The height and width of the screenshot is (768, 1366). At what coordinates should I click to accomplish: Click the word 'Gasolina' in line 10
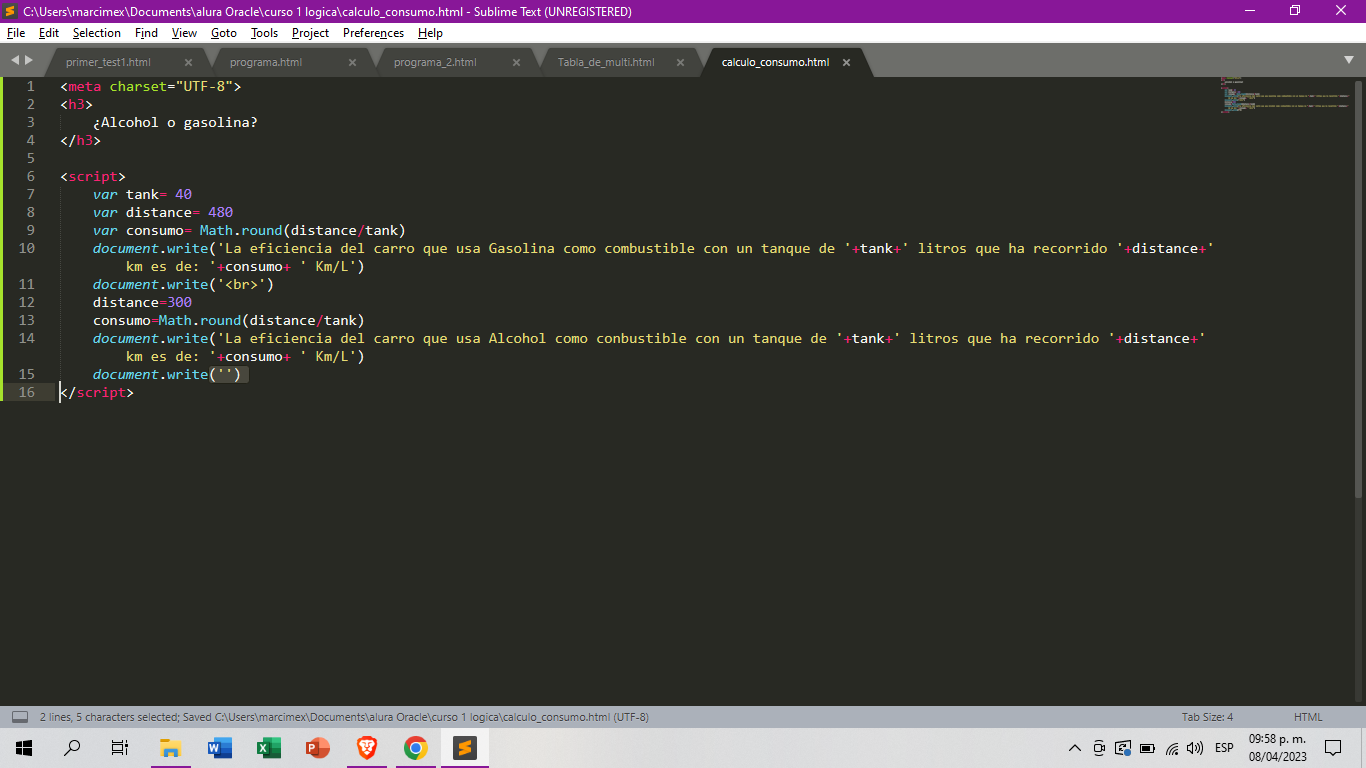[521, 248]
